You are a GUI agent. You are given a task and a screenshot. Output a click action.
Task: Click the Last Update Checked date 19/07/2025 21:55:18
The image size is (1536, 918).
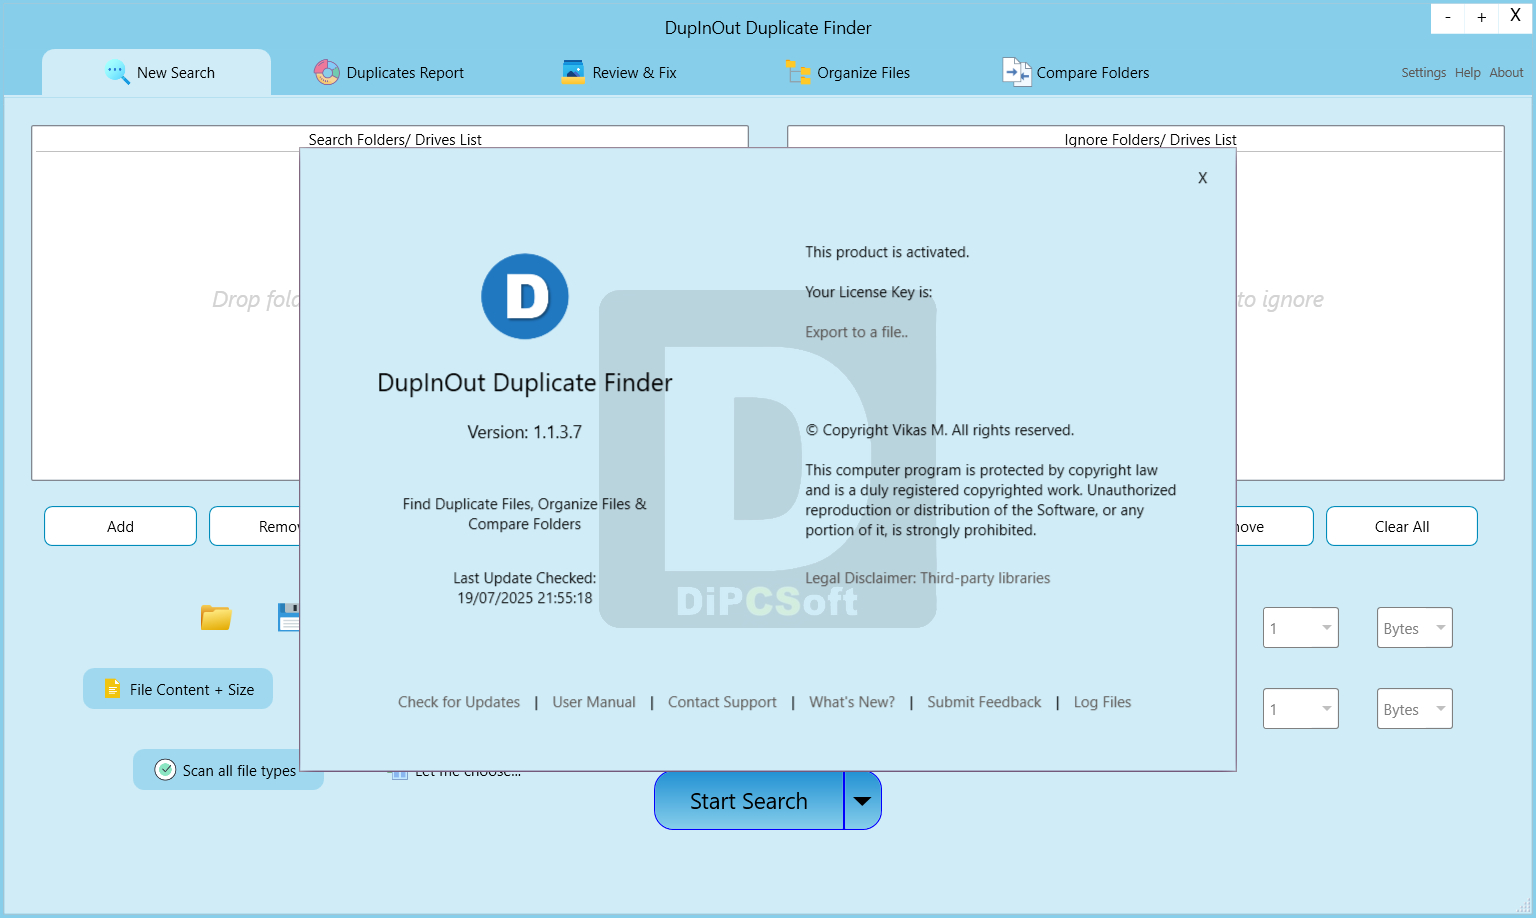click(525, 598)
